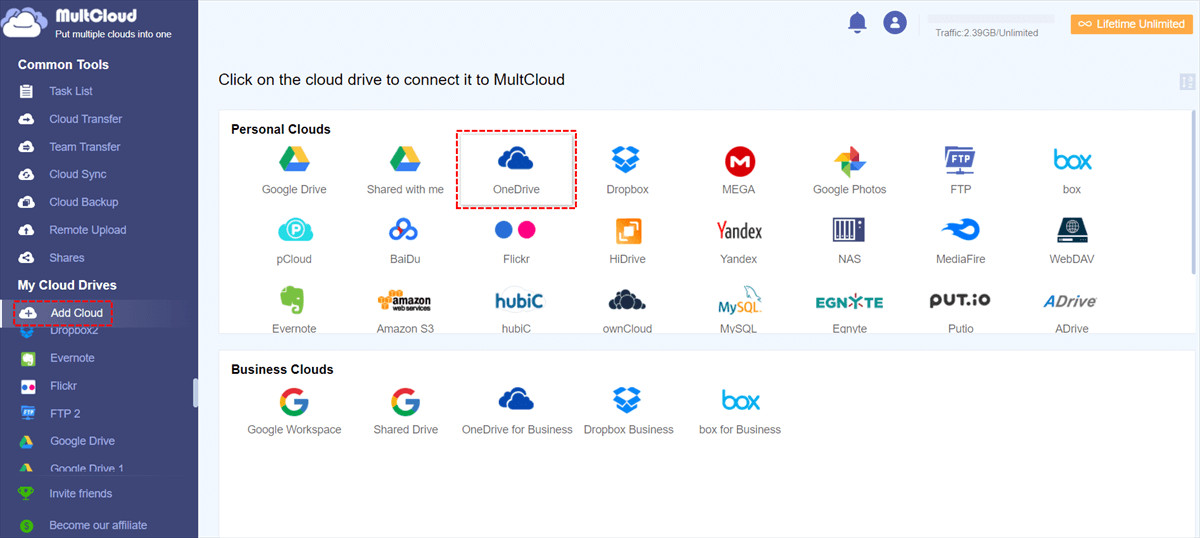Choose BaiDu cloud
This screenshot has width=1200, height=538.
click(x=405, y=241)
